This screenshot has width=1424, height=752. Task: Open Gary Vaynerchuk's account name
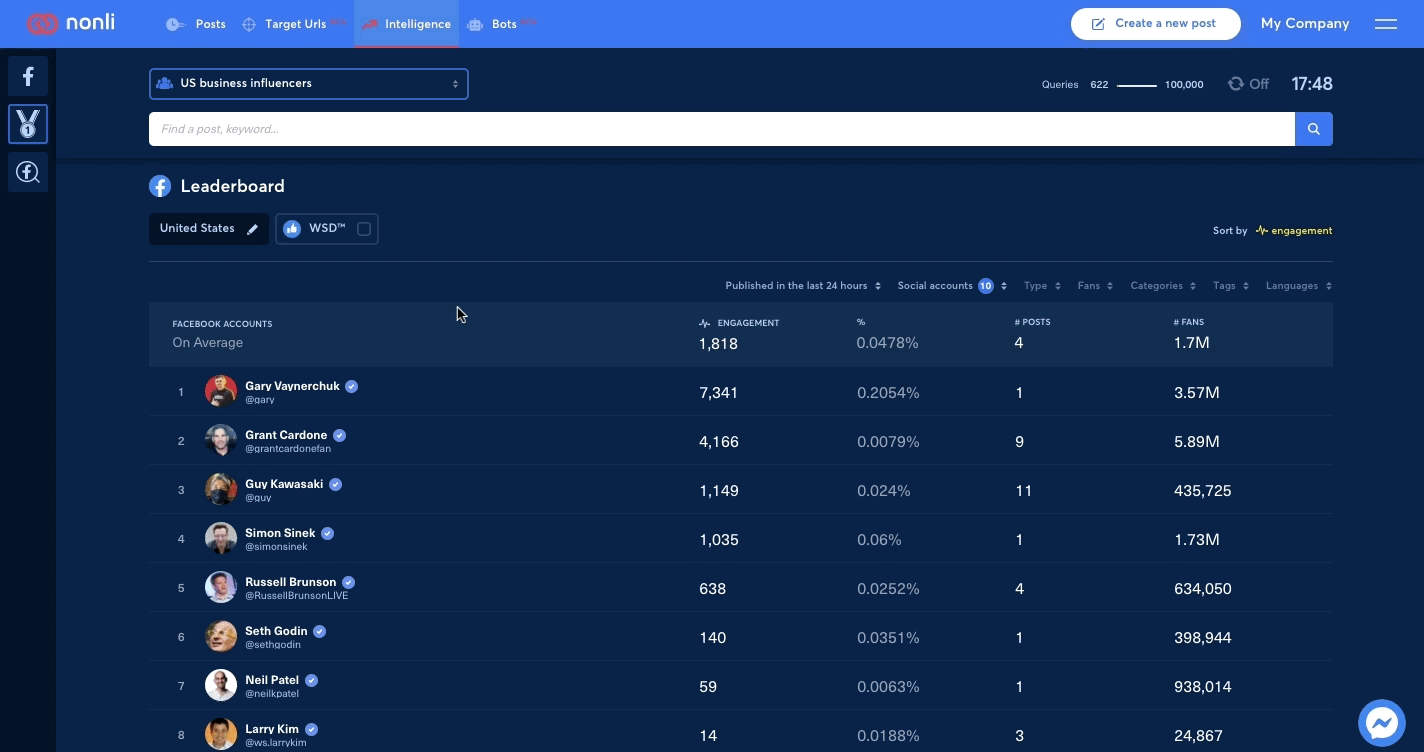(x=292, y=386)
